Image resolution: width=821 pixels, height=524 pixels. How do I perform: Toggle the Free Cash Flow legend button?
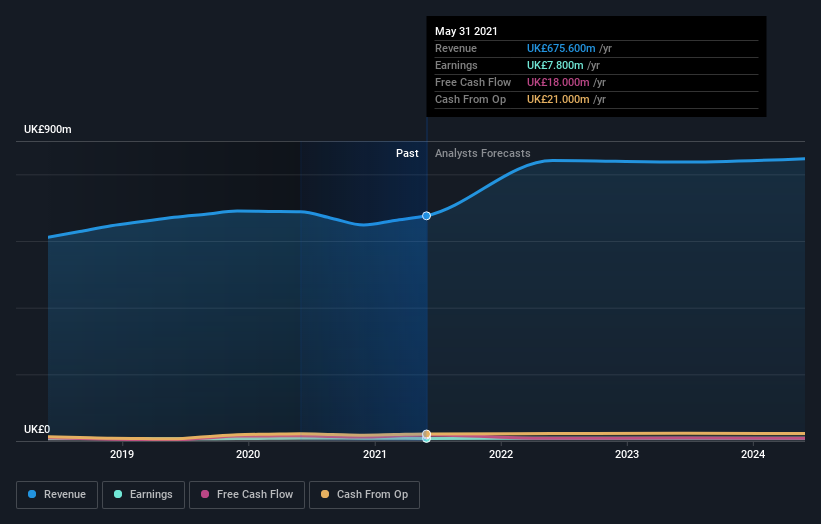(247, 495)
